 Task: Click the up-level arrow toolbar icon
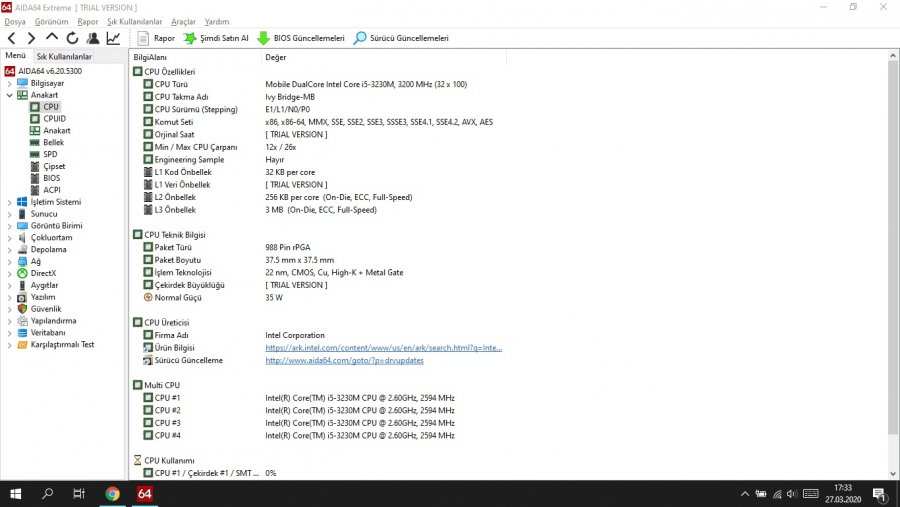[x=52, y=38]
